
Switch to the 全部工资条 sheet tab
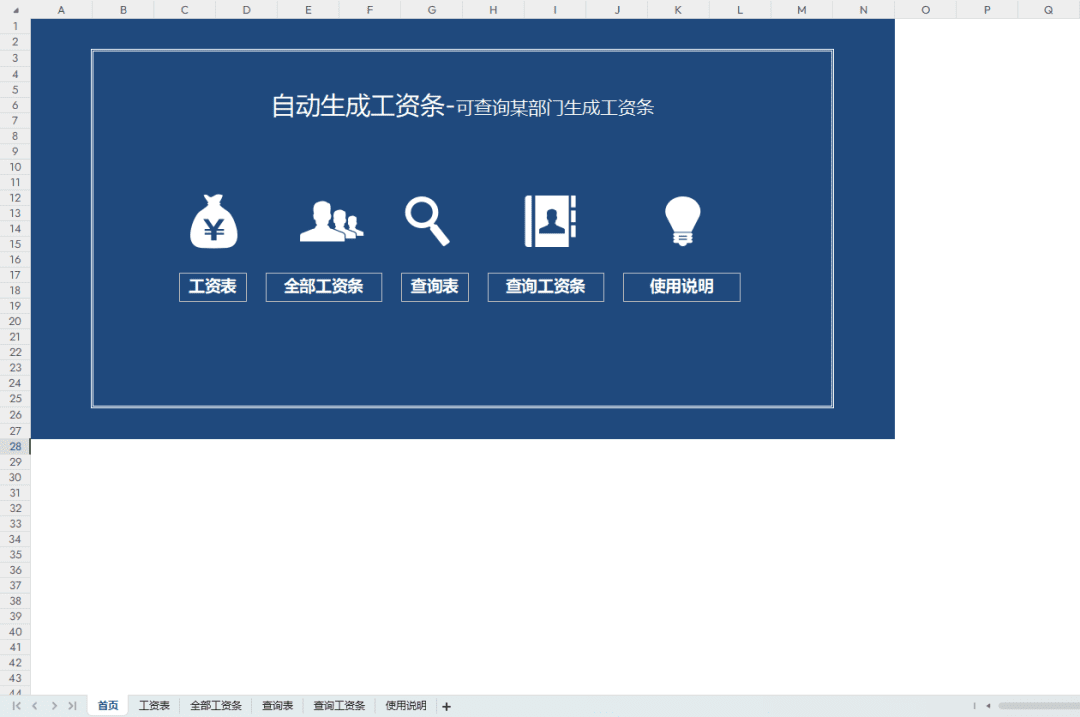click(216, 705)
